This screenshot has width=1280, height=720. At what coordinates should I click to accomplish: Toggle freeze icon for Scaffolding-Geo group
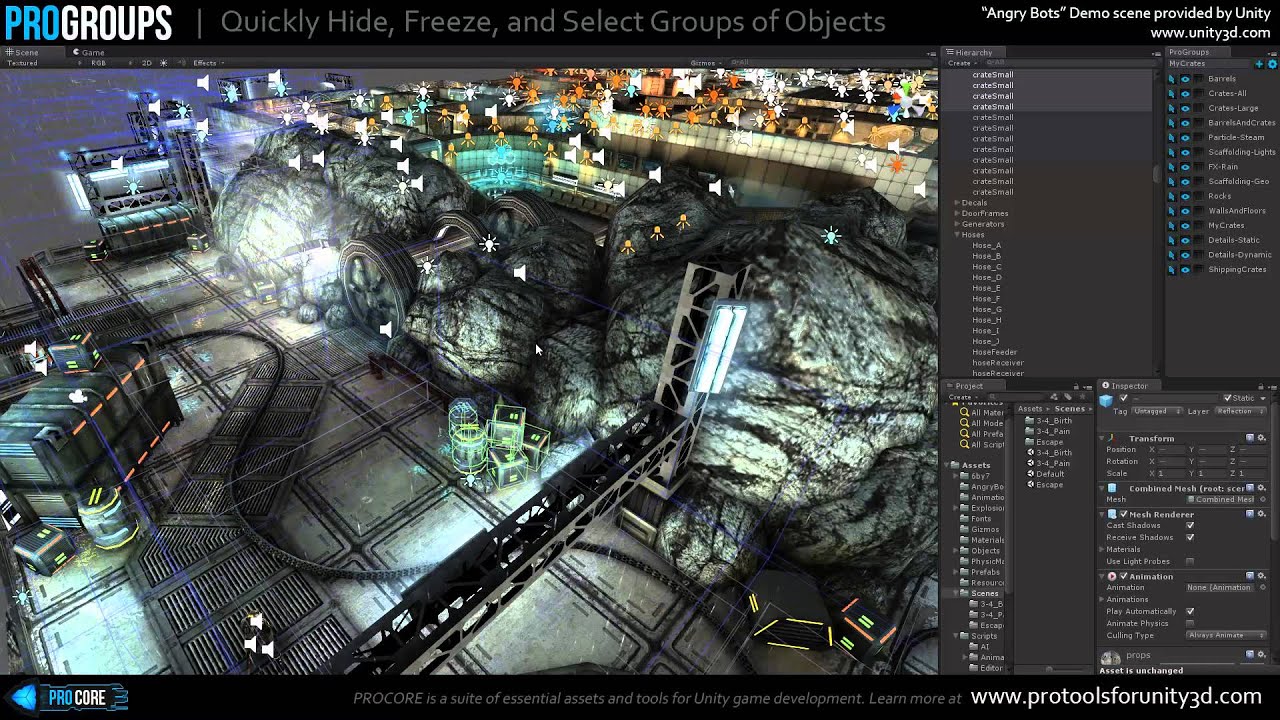pyautogui.click(x=1198, y=181)
